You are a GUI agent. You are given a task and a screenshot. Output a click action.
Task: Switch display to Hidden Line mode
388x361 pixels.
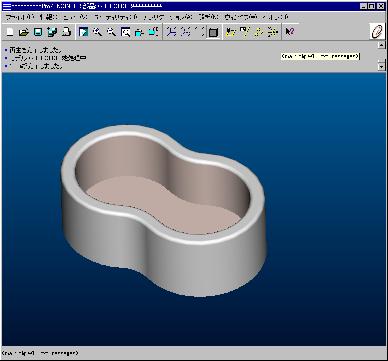coord(185,32)
